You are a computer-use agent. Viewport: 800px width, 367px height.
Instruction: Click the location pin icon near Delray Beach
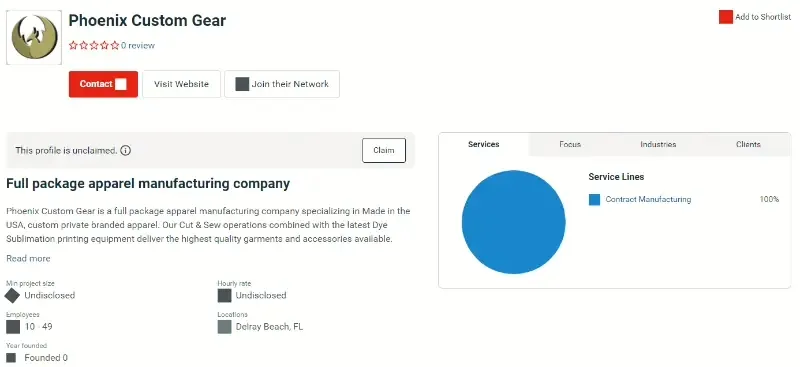(x=224, y=327)
